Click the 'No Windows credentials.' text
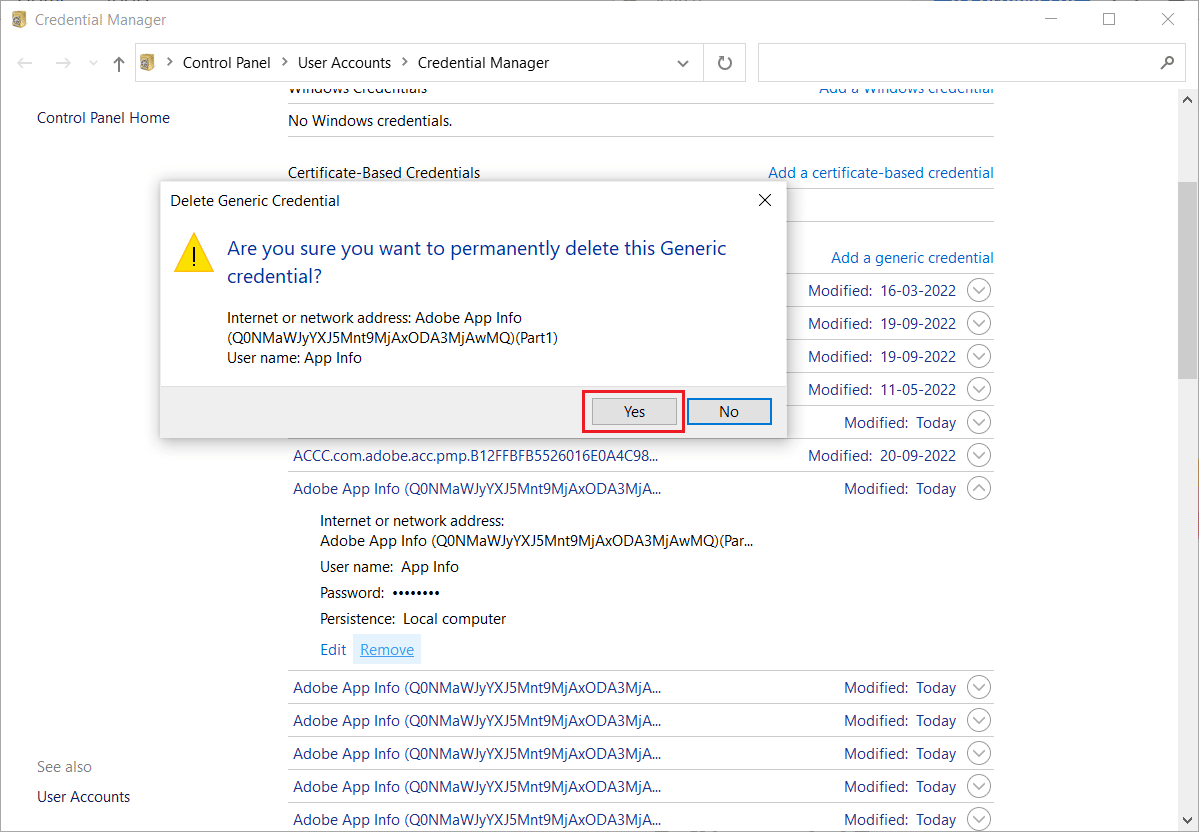The width and height of the screenshot is (1199, 832). pyautogui.click(x=370, y=121)
